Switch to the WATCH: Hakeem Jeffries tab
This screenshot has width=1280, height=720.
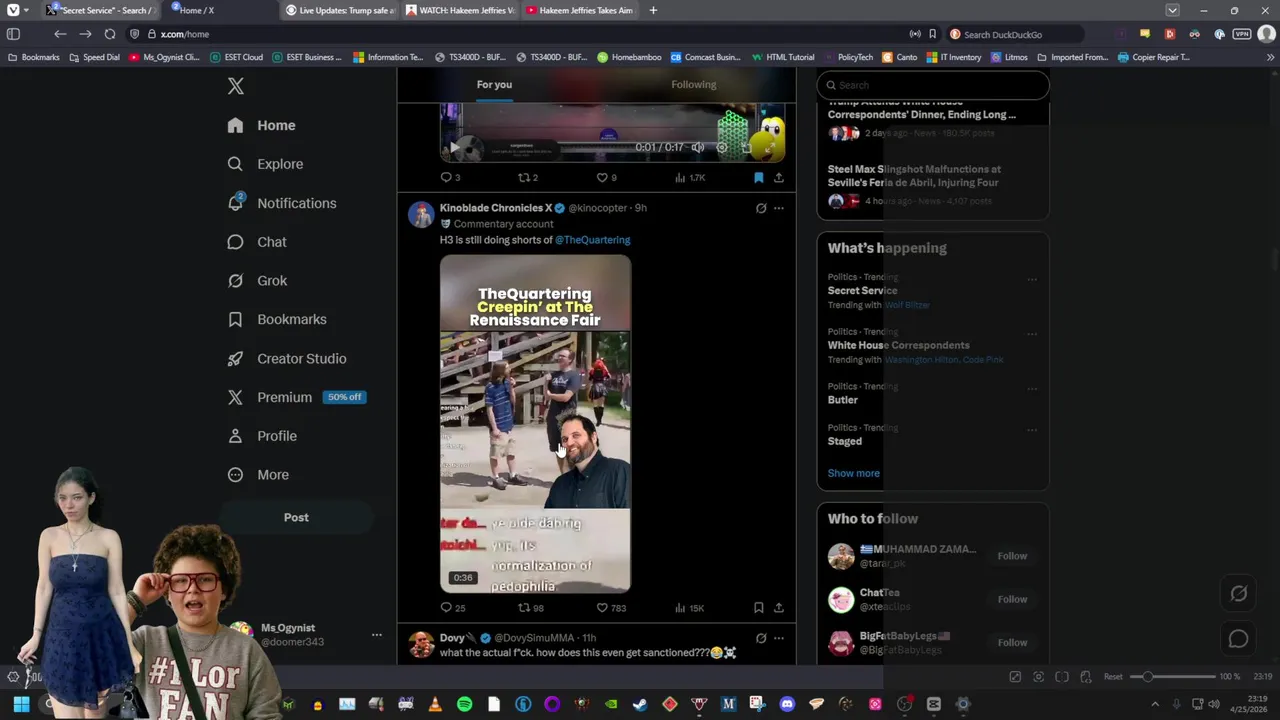pyautogui.click(x=461, y=10)
